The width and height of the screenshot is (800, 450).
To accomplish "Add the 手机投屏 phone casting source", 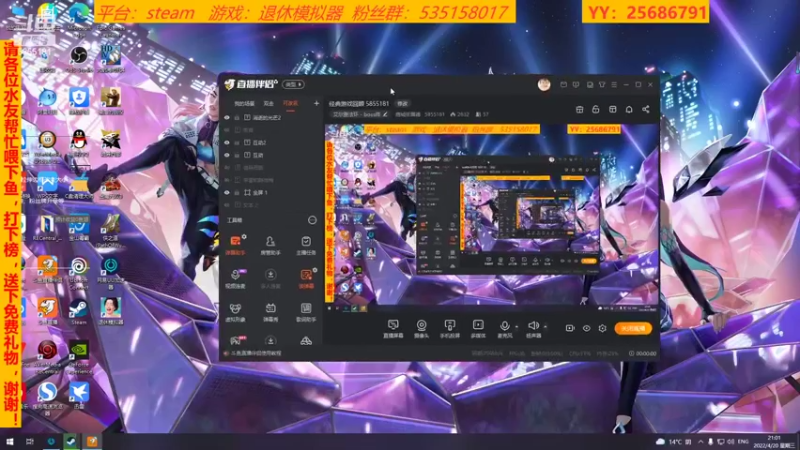I will click(x=449, y=329).
